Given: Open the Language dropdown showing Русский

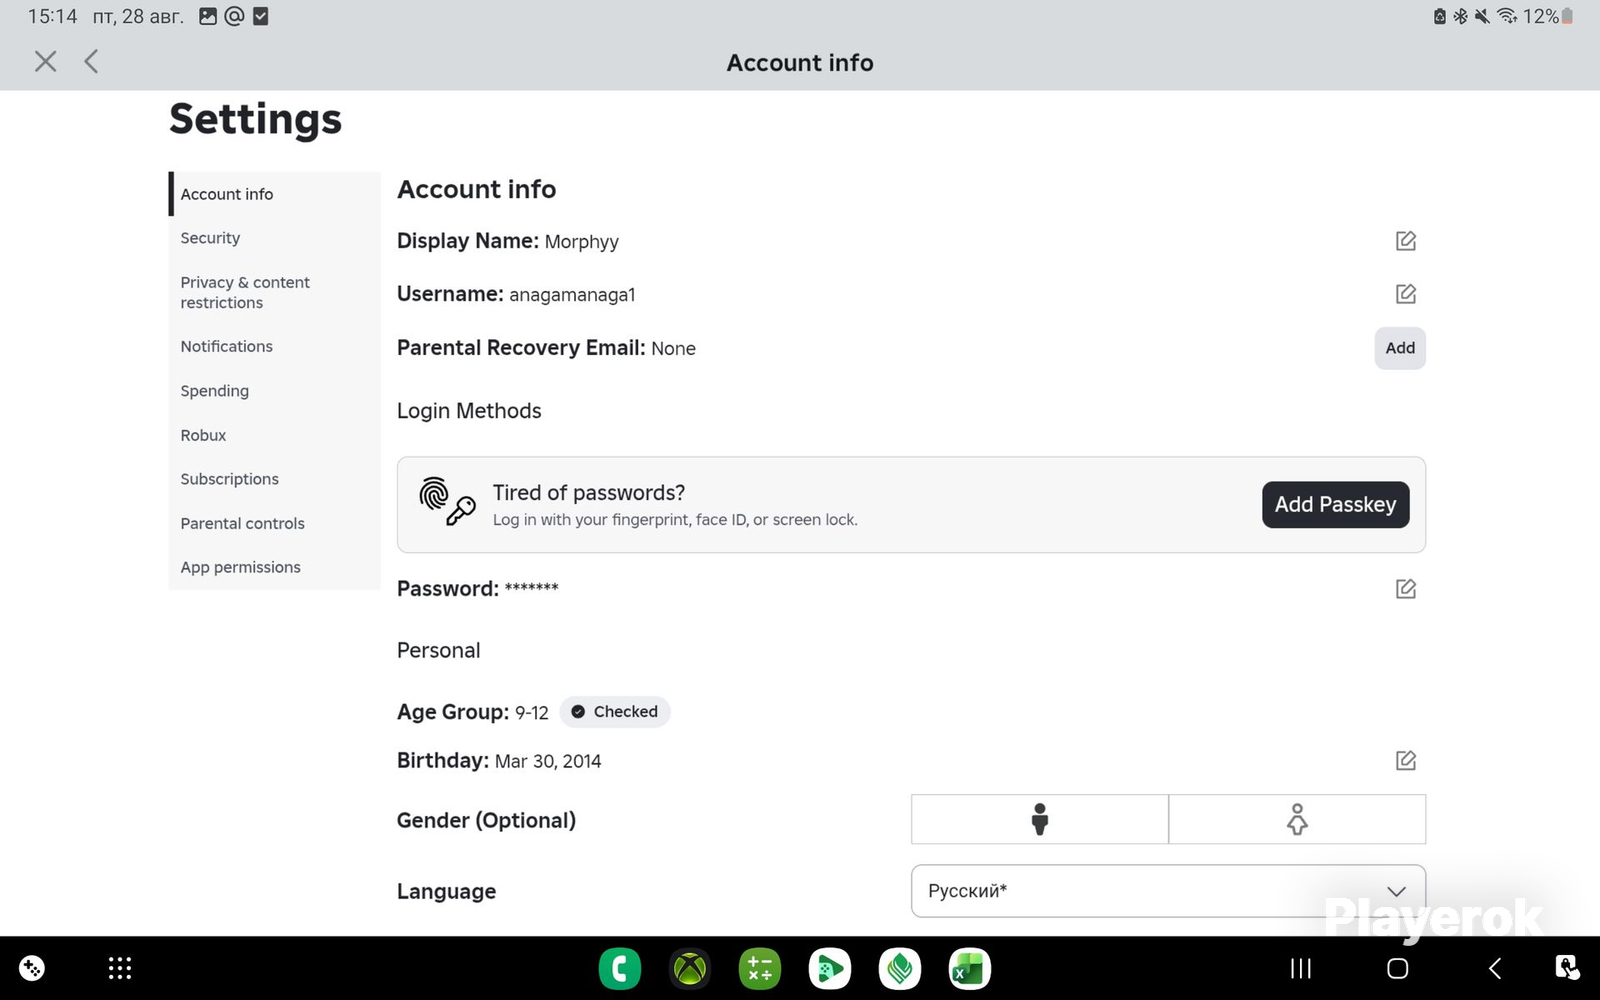Looking at the screenshot, I should (1168, 891).
